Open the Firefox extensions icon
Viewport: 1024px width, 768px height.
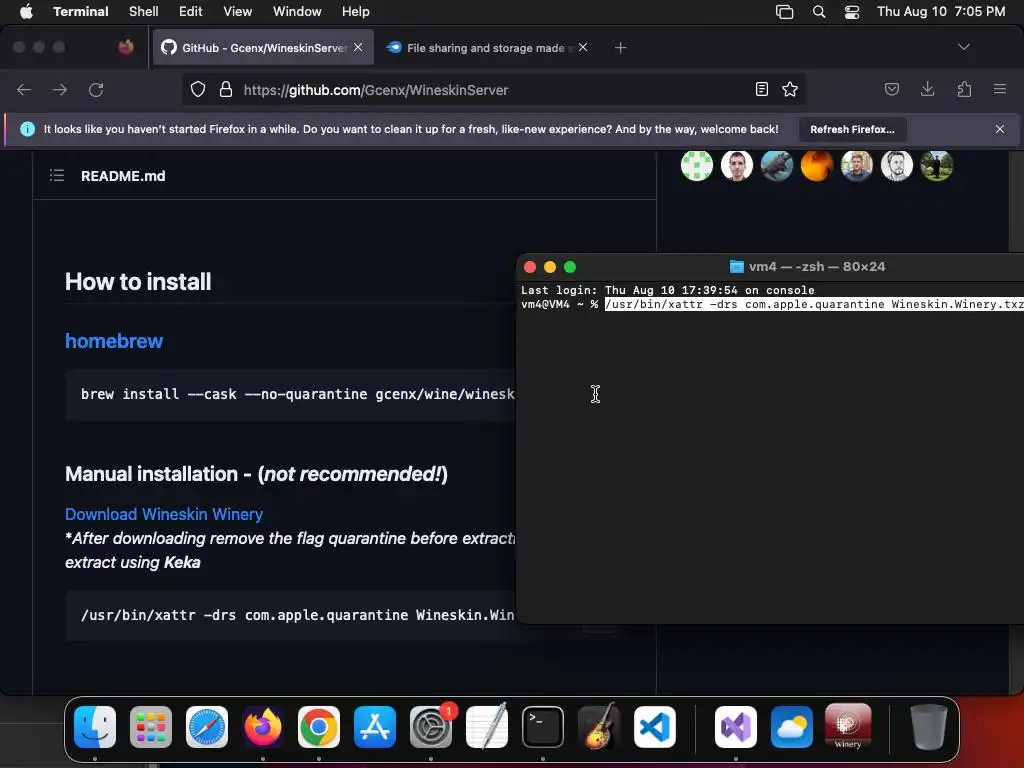point(964,89)
